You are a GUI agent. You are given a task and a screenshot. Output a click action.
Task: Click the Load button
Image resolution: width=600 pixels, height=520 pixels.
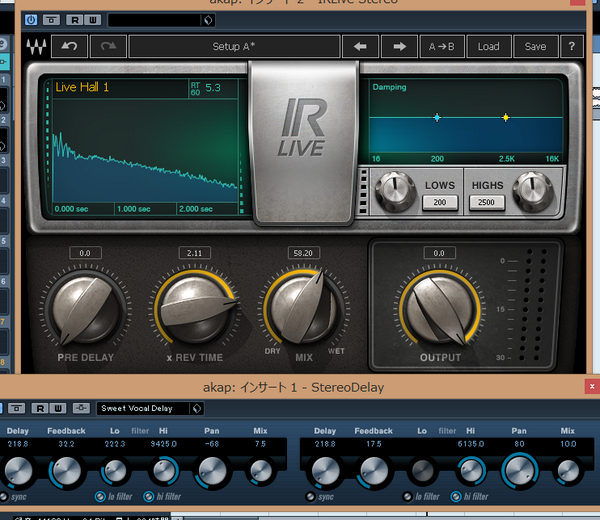point(489,47)
